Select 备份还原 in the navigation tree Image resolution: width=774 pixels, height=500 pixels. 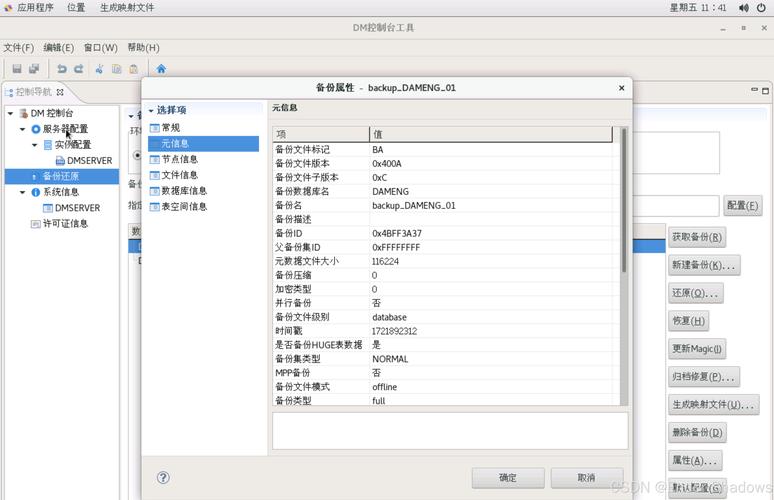[x=62, y=176]
